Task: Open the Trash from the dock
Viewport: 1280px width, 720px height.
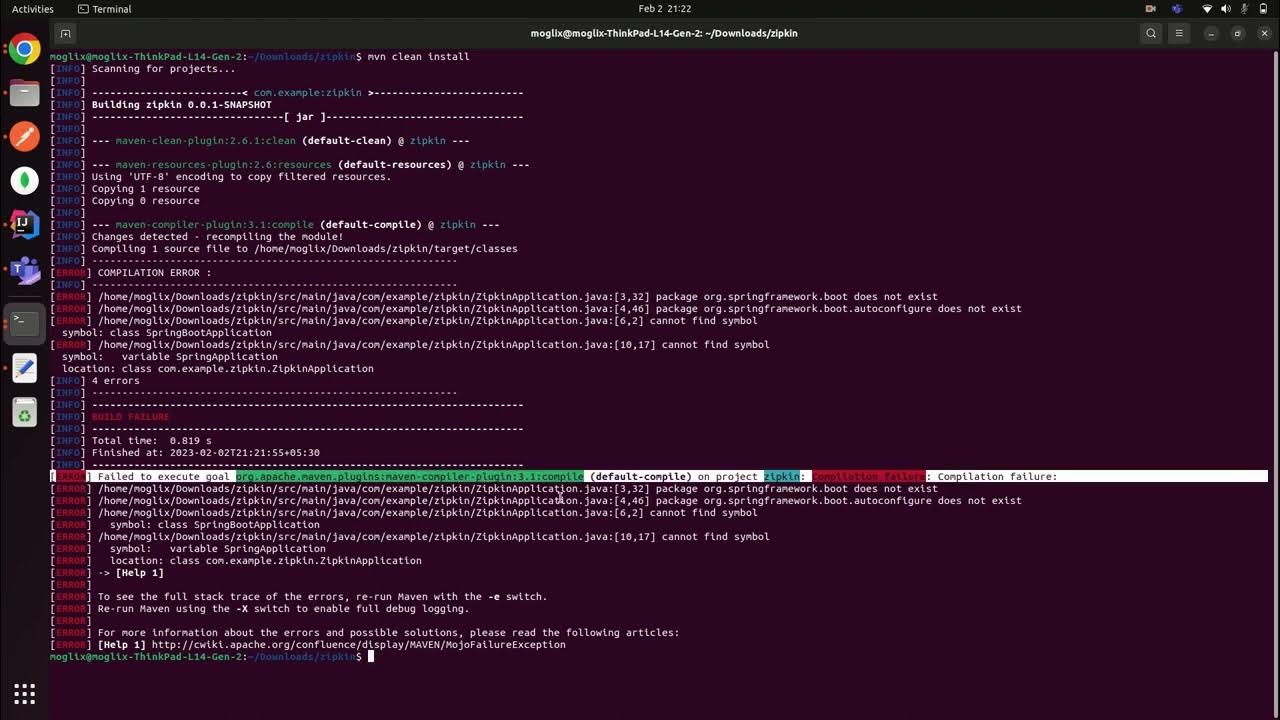Action: coord(25,412)
